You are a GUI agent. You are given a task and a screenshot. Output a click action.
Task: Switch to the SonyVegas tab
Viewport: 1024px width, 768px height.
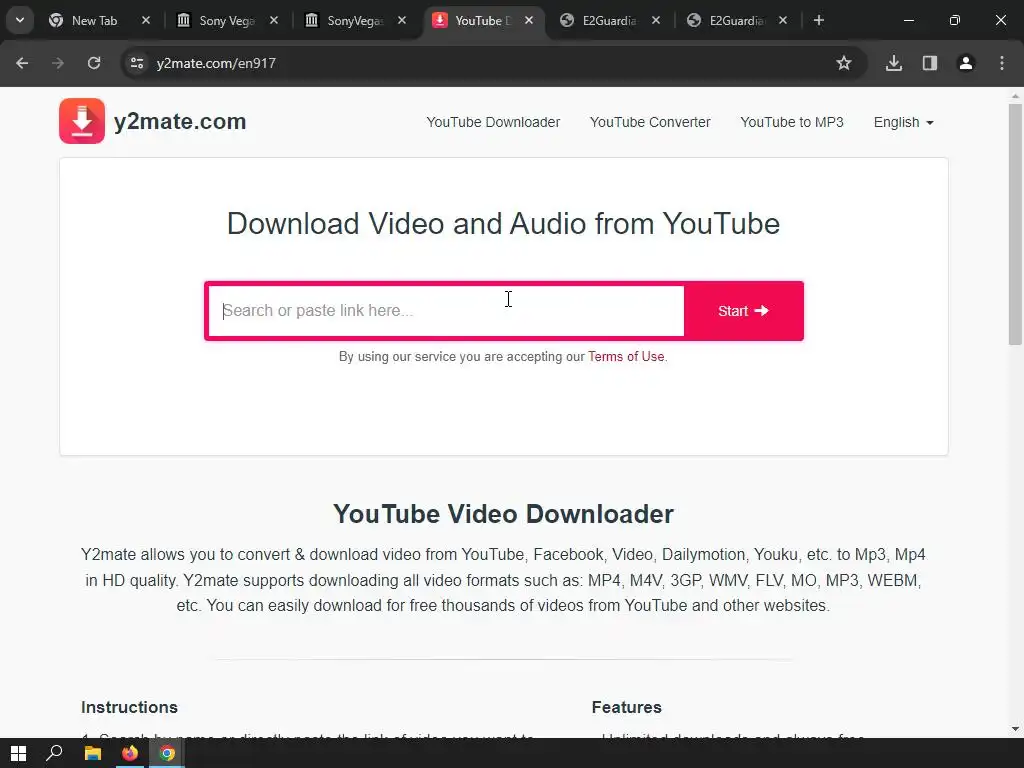355,21
